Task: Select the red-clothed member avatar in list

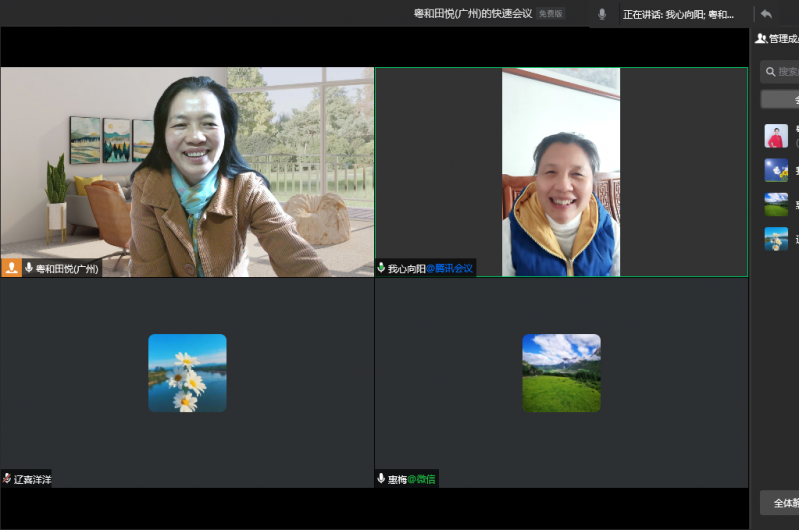Action: 776,136
